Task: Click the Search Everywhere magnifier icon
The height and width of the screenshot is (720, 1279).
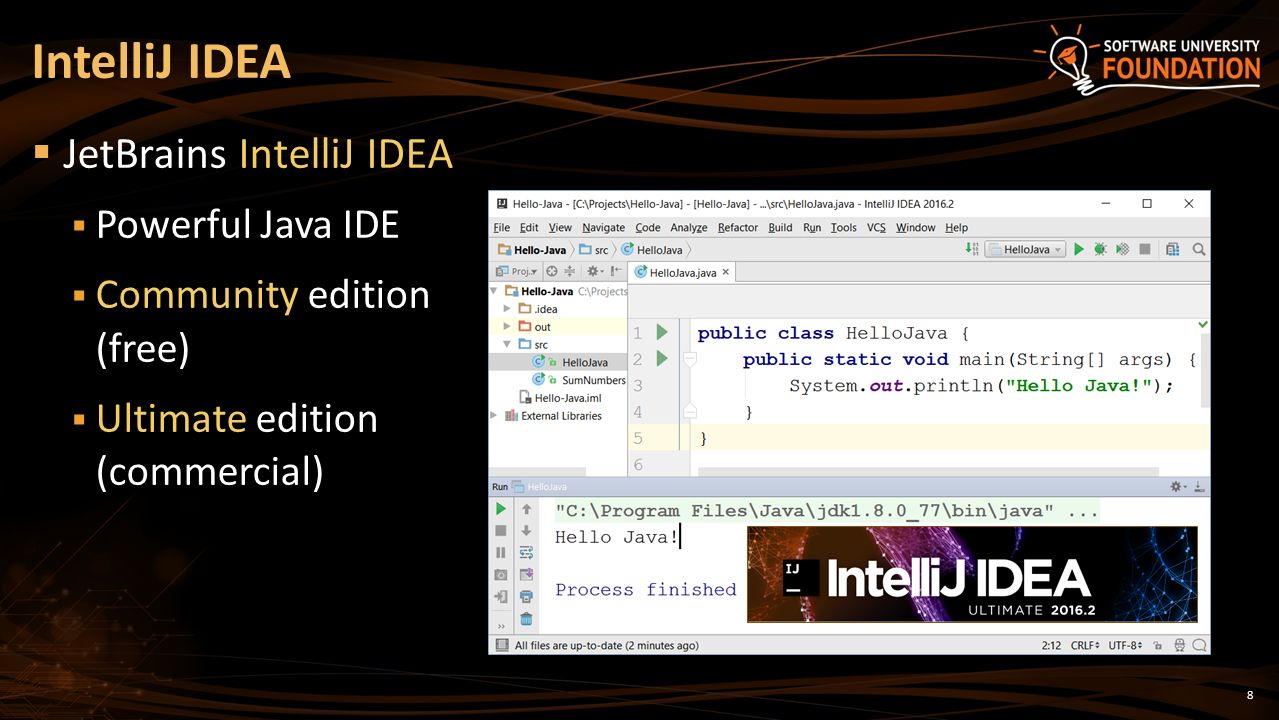Action: (x=1198, y=249)
